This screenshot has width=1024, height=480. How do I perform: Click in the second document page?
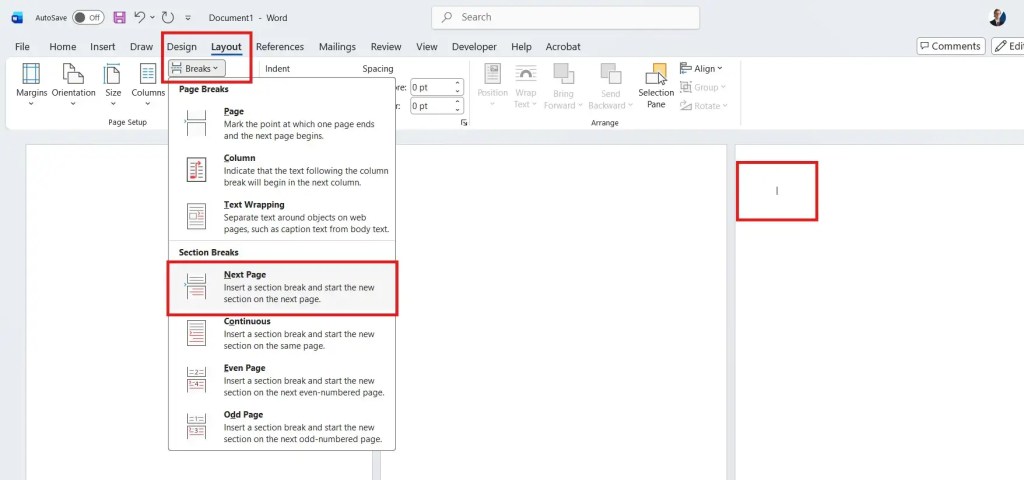coord(553,312)
